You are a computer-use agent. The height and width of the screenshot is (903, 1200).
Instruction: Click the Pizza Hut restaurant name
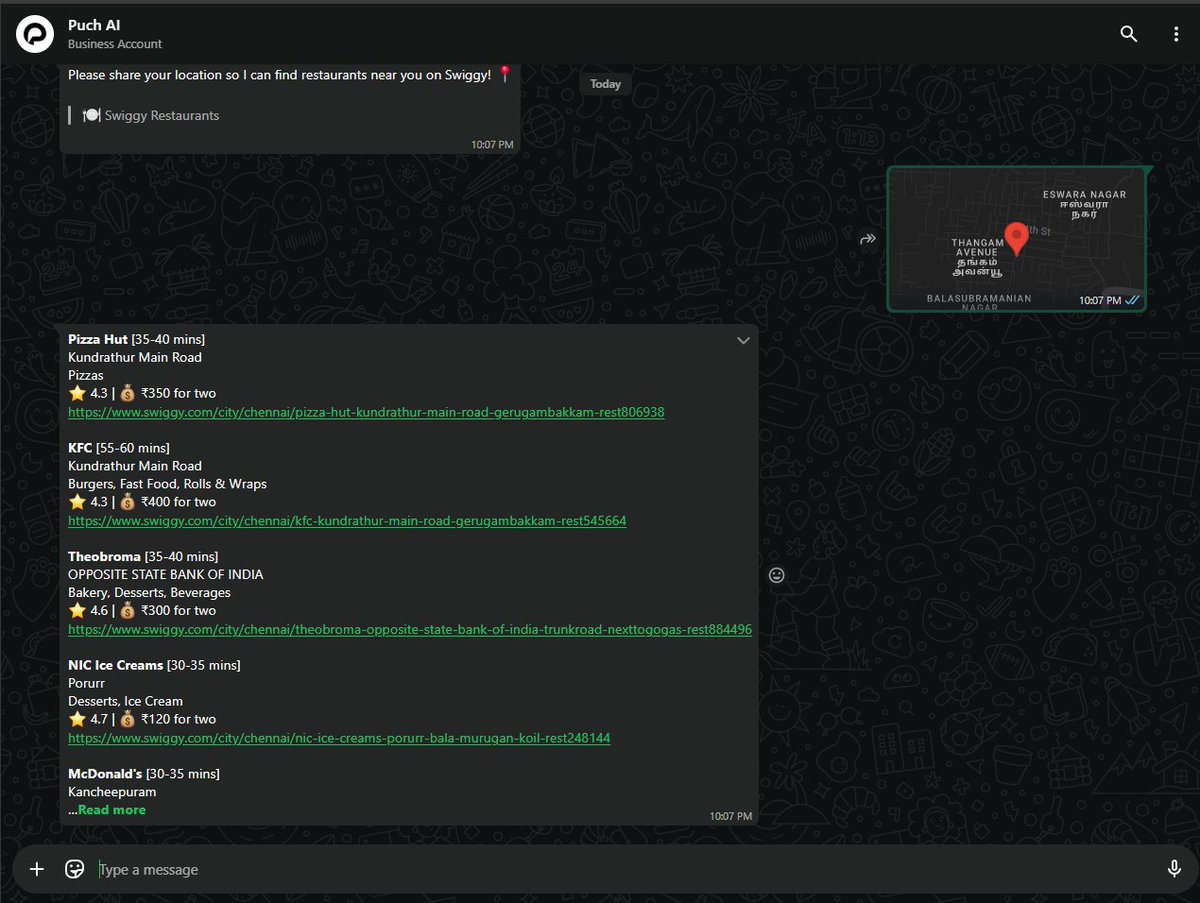point(98,339)
